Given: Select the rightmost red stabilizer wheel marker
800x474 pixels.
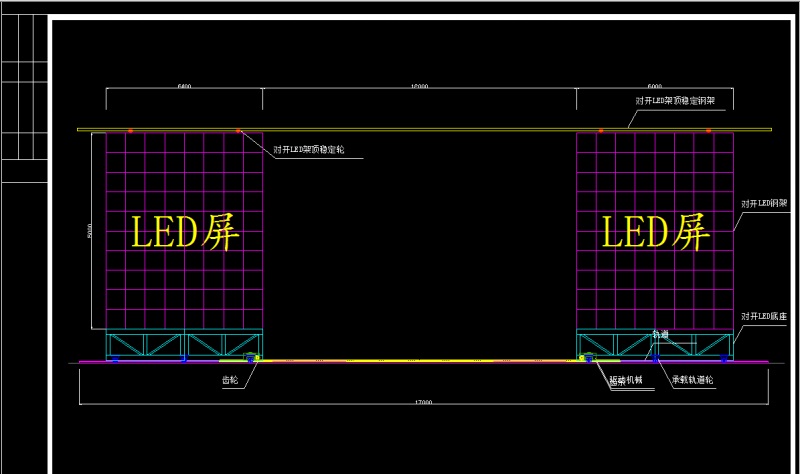Looking at the screenshot, I should 708,131.
